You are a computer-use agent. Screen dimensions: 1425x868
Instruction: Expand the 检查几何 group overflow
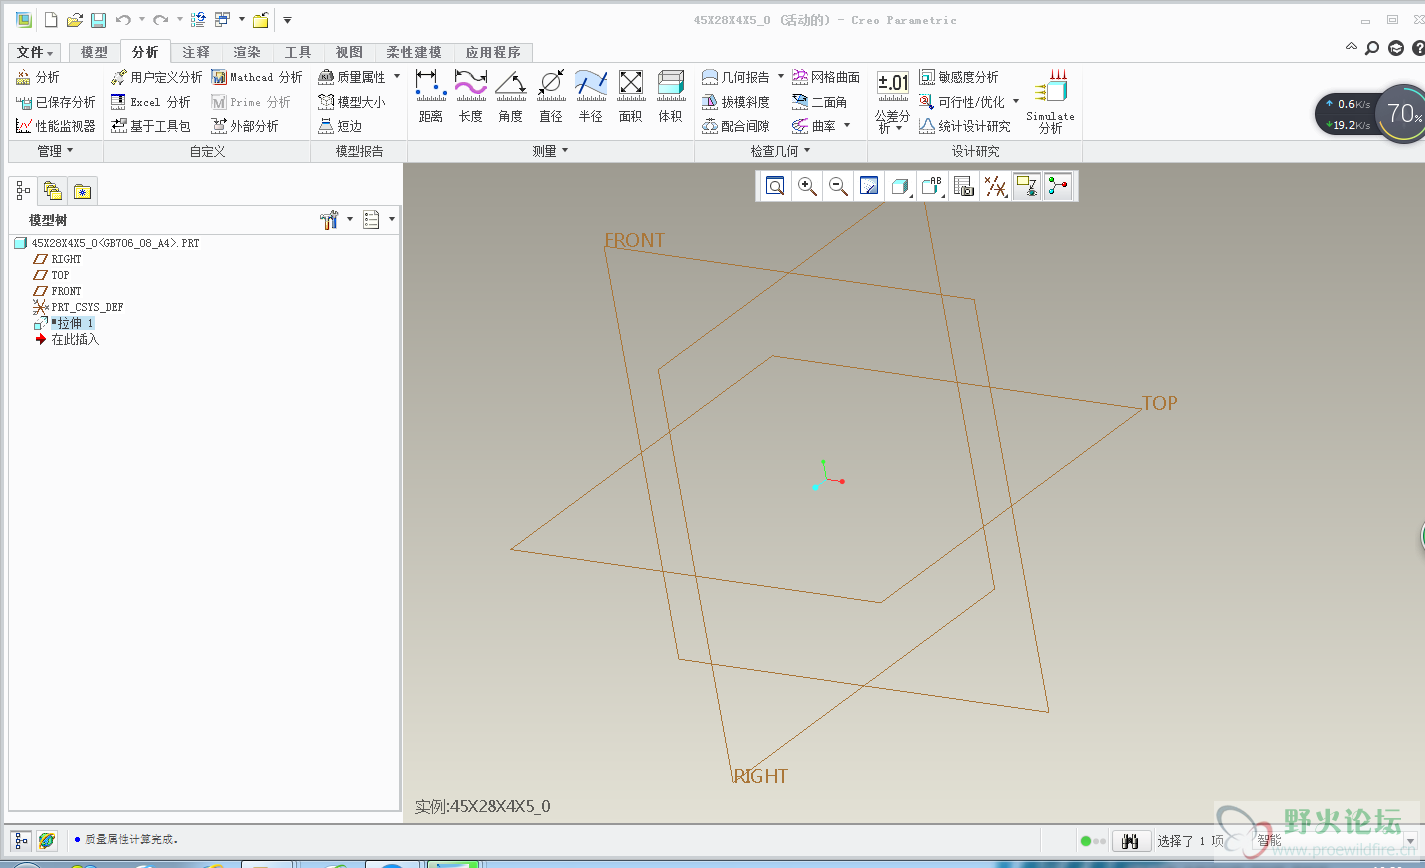pyautogui.click(x=781, y=151)
